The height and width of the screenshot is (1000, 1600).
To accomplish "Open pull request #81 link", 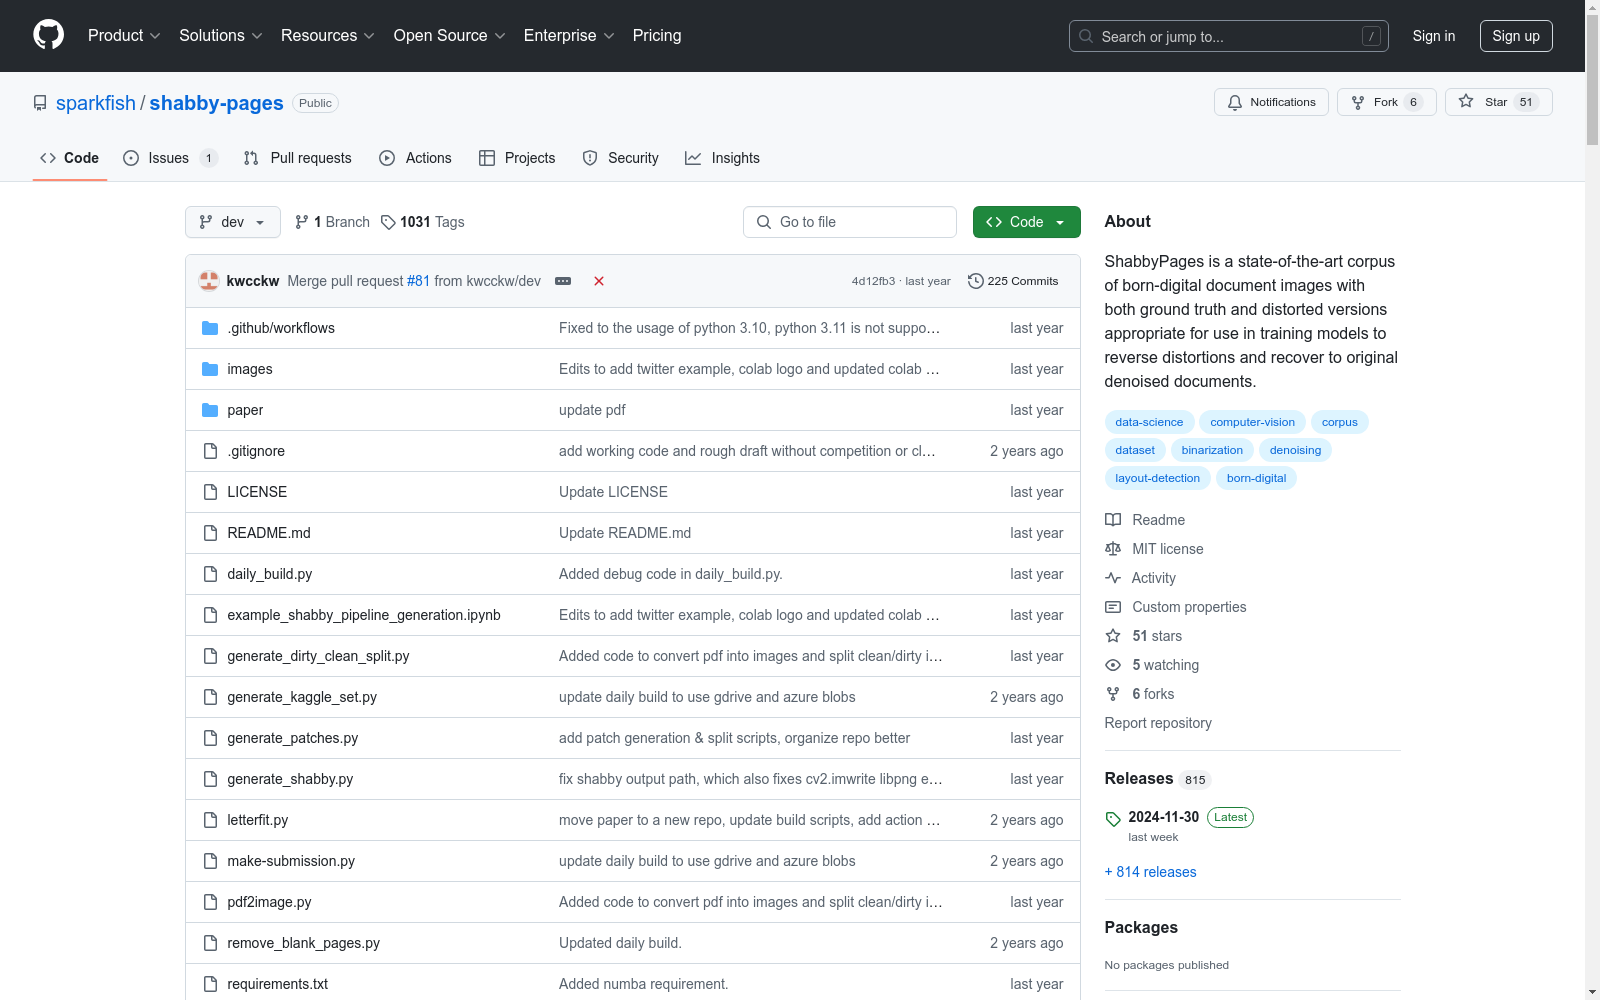I will (418, 281).
